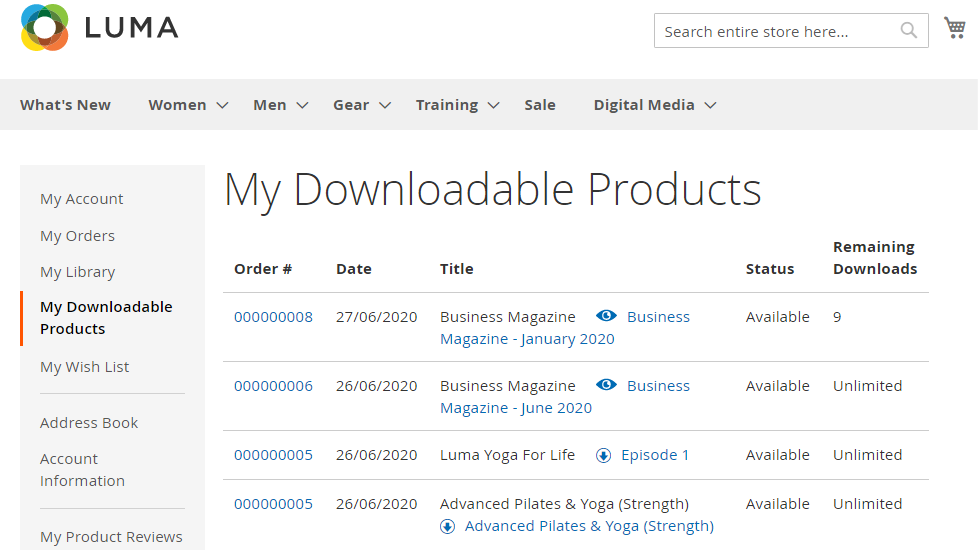Click the search magnifier icon

pyautogui.click(x=908, y=30)
